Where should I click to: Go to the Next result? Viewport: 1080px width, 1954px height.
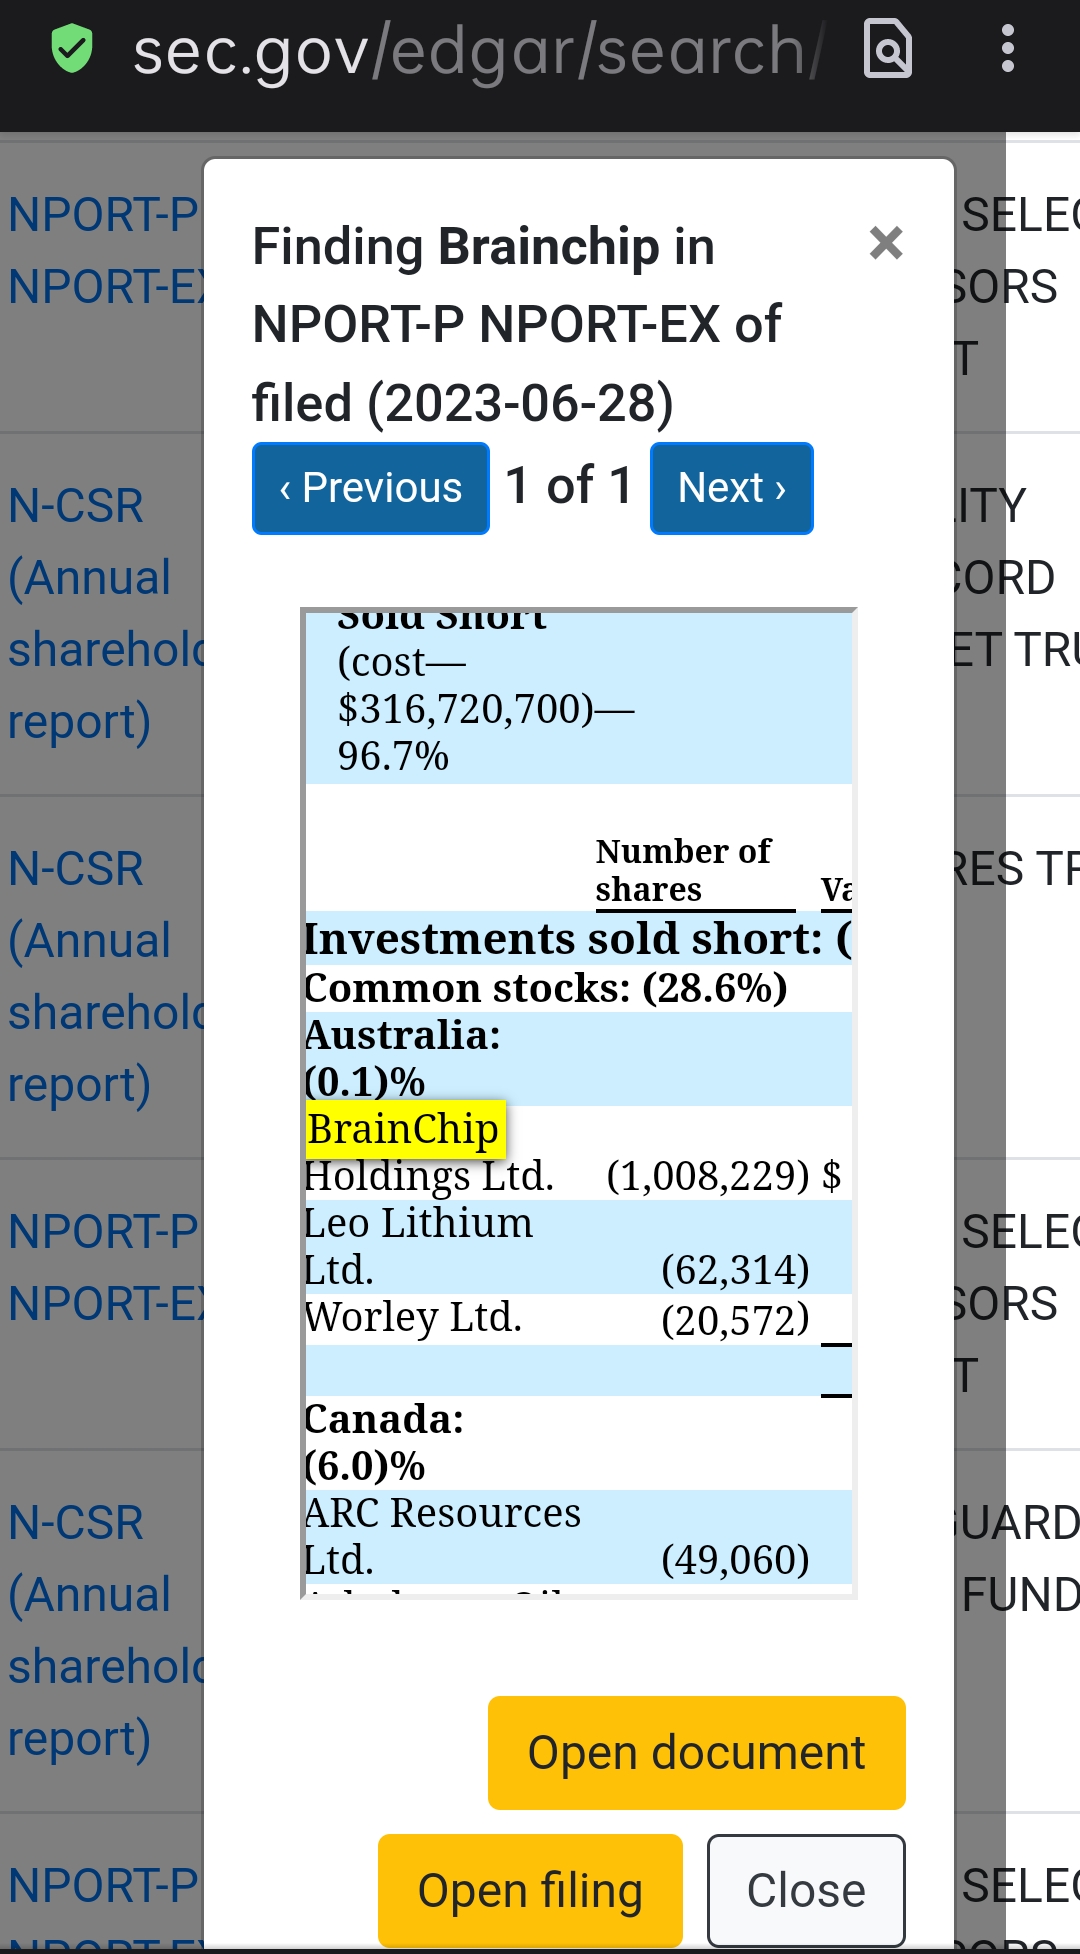(x=731, y=488)
